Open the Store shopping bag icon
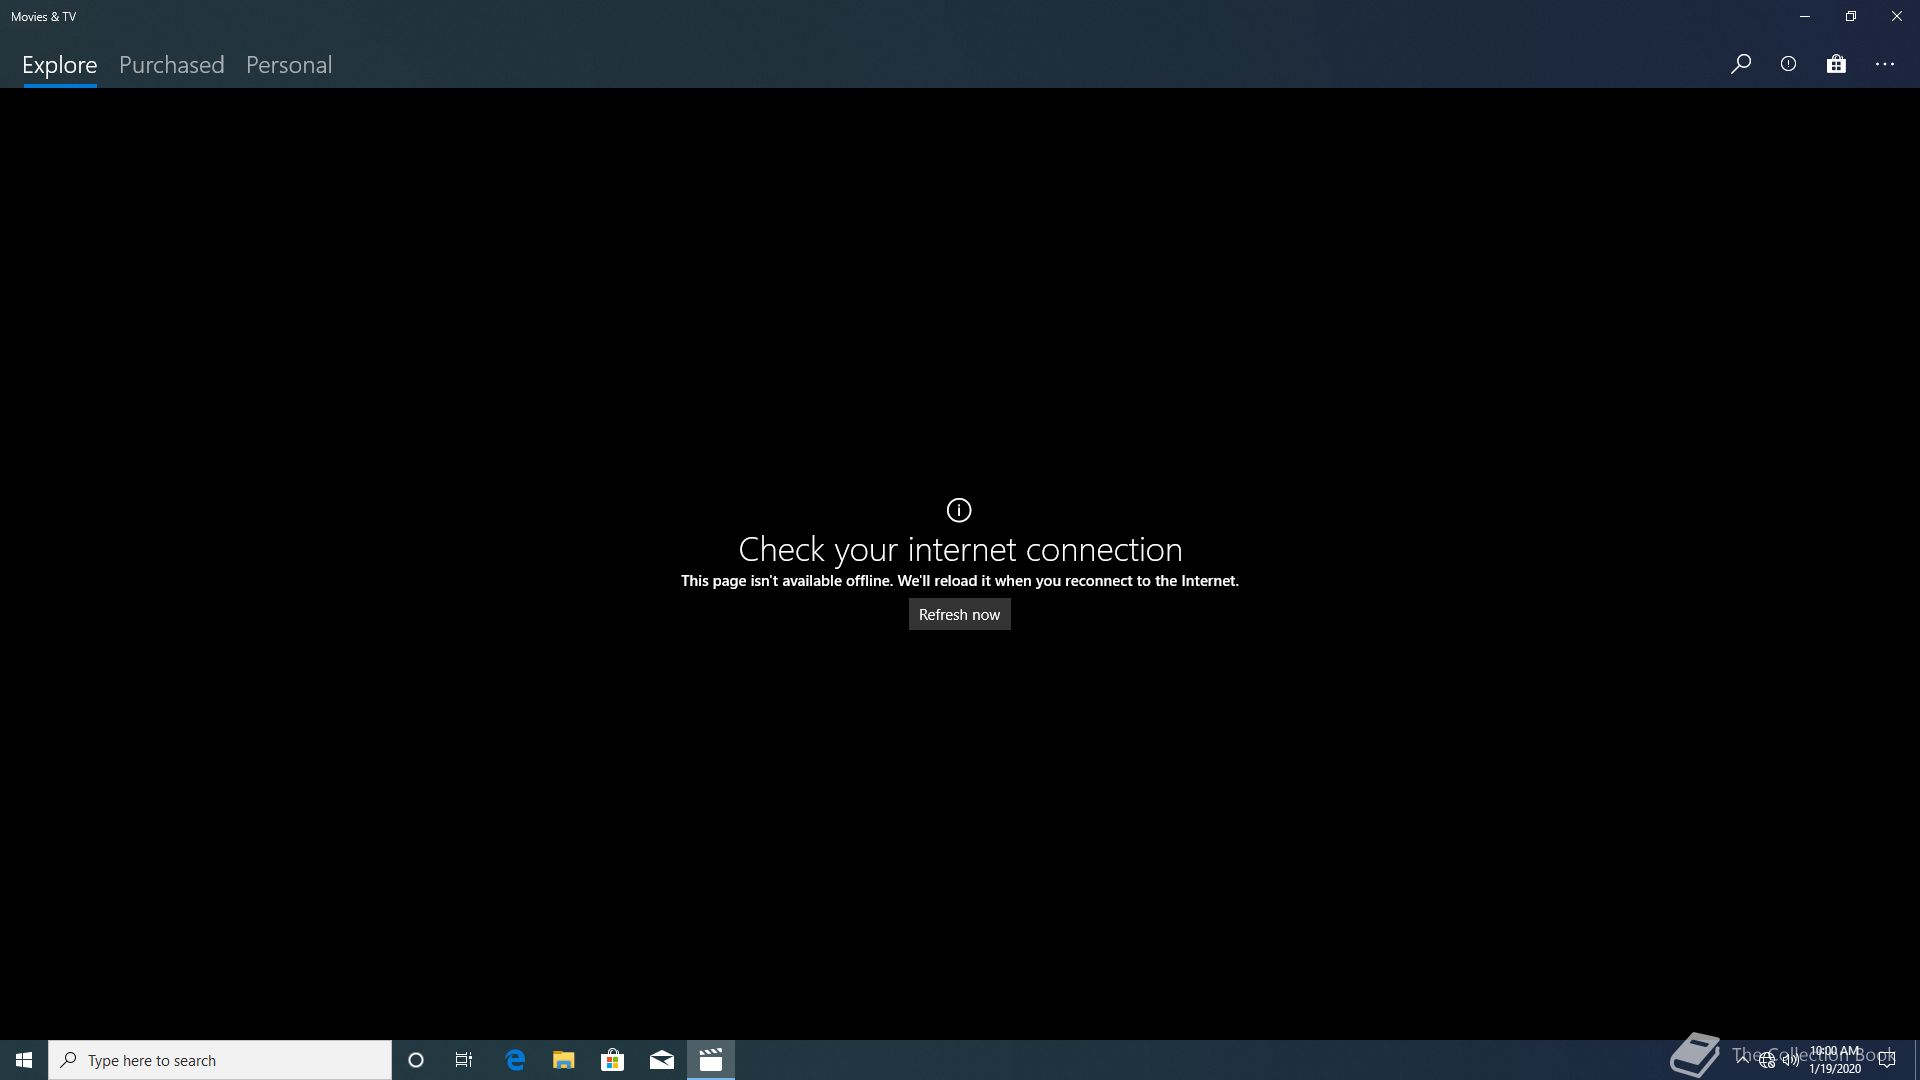The width and height of the screenshot is (1920, 1080). tap(1836, 64)
